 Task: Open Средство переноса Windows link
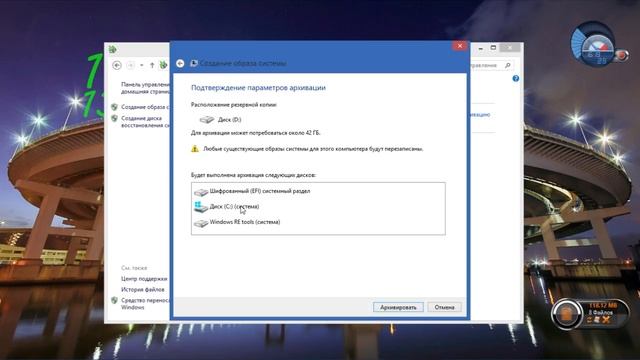145,303
